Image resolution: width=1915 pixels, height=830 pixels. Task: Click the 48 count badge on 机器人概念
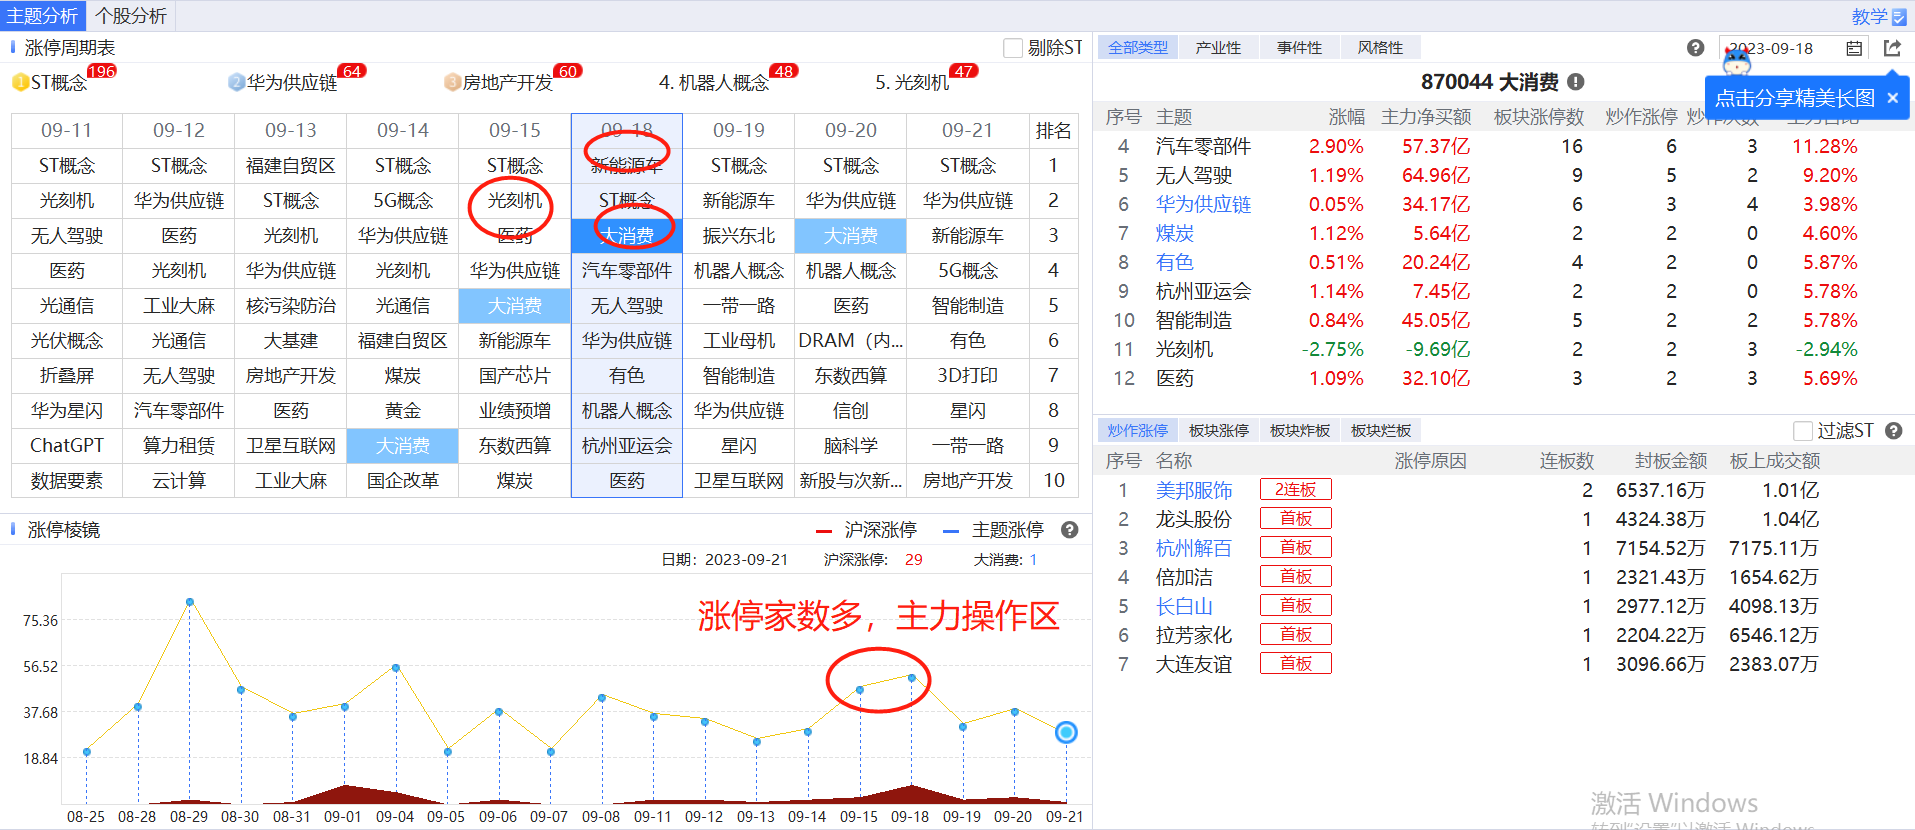[x=784, y=71]
